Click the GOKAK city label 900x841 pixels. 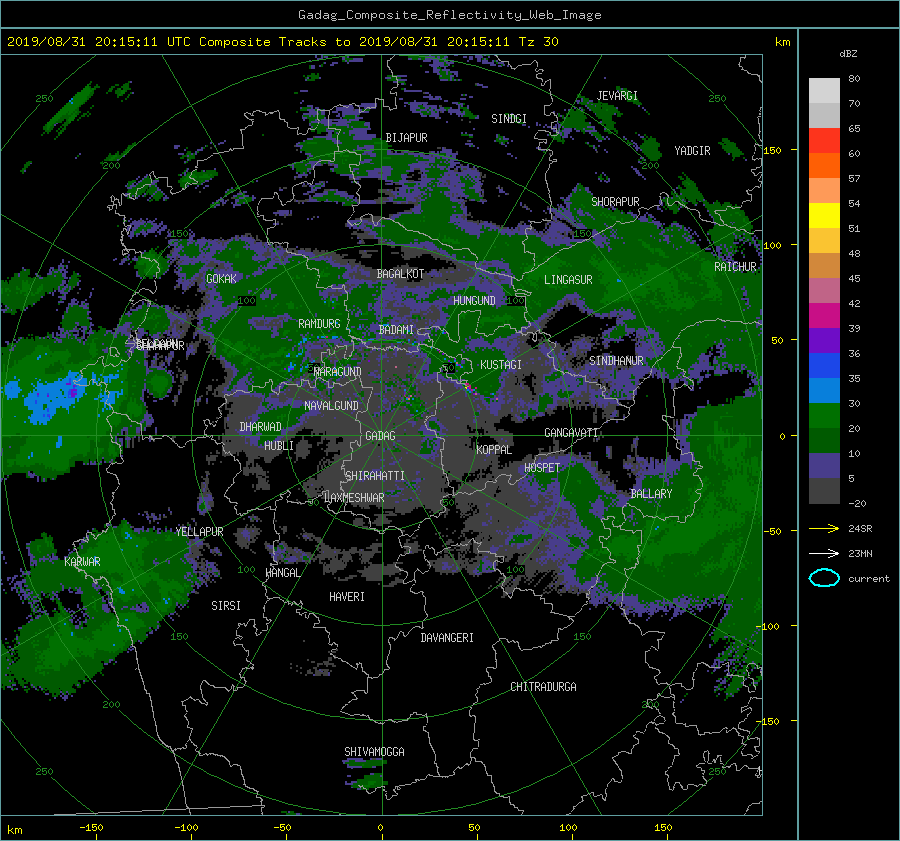[221, 278]
